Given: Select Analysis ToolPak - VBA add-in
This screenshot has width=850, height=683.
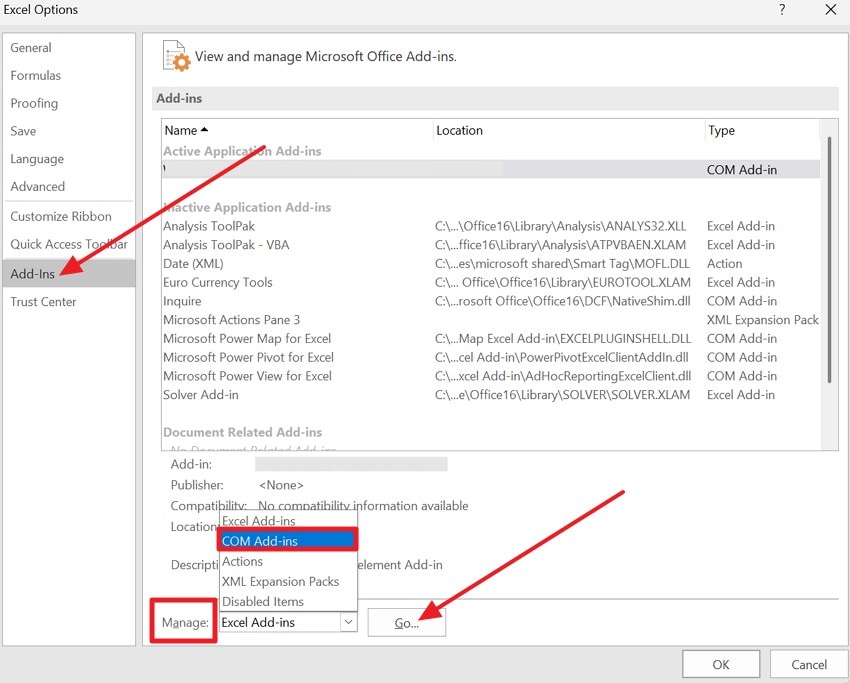Looking at the screenshot, I should [491, 245].
